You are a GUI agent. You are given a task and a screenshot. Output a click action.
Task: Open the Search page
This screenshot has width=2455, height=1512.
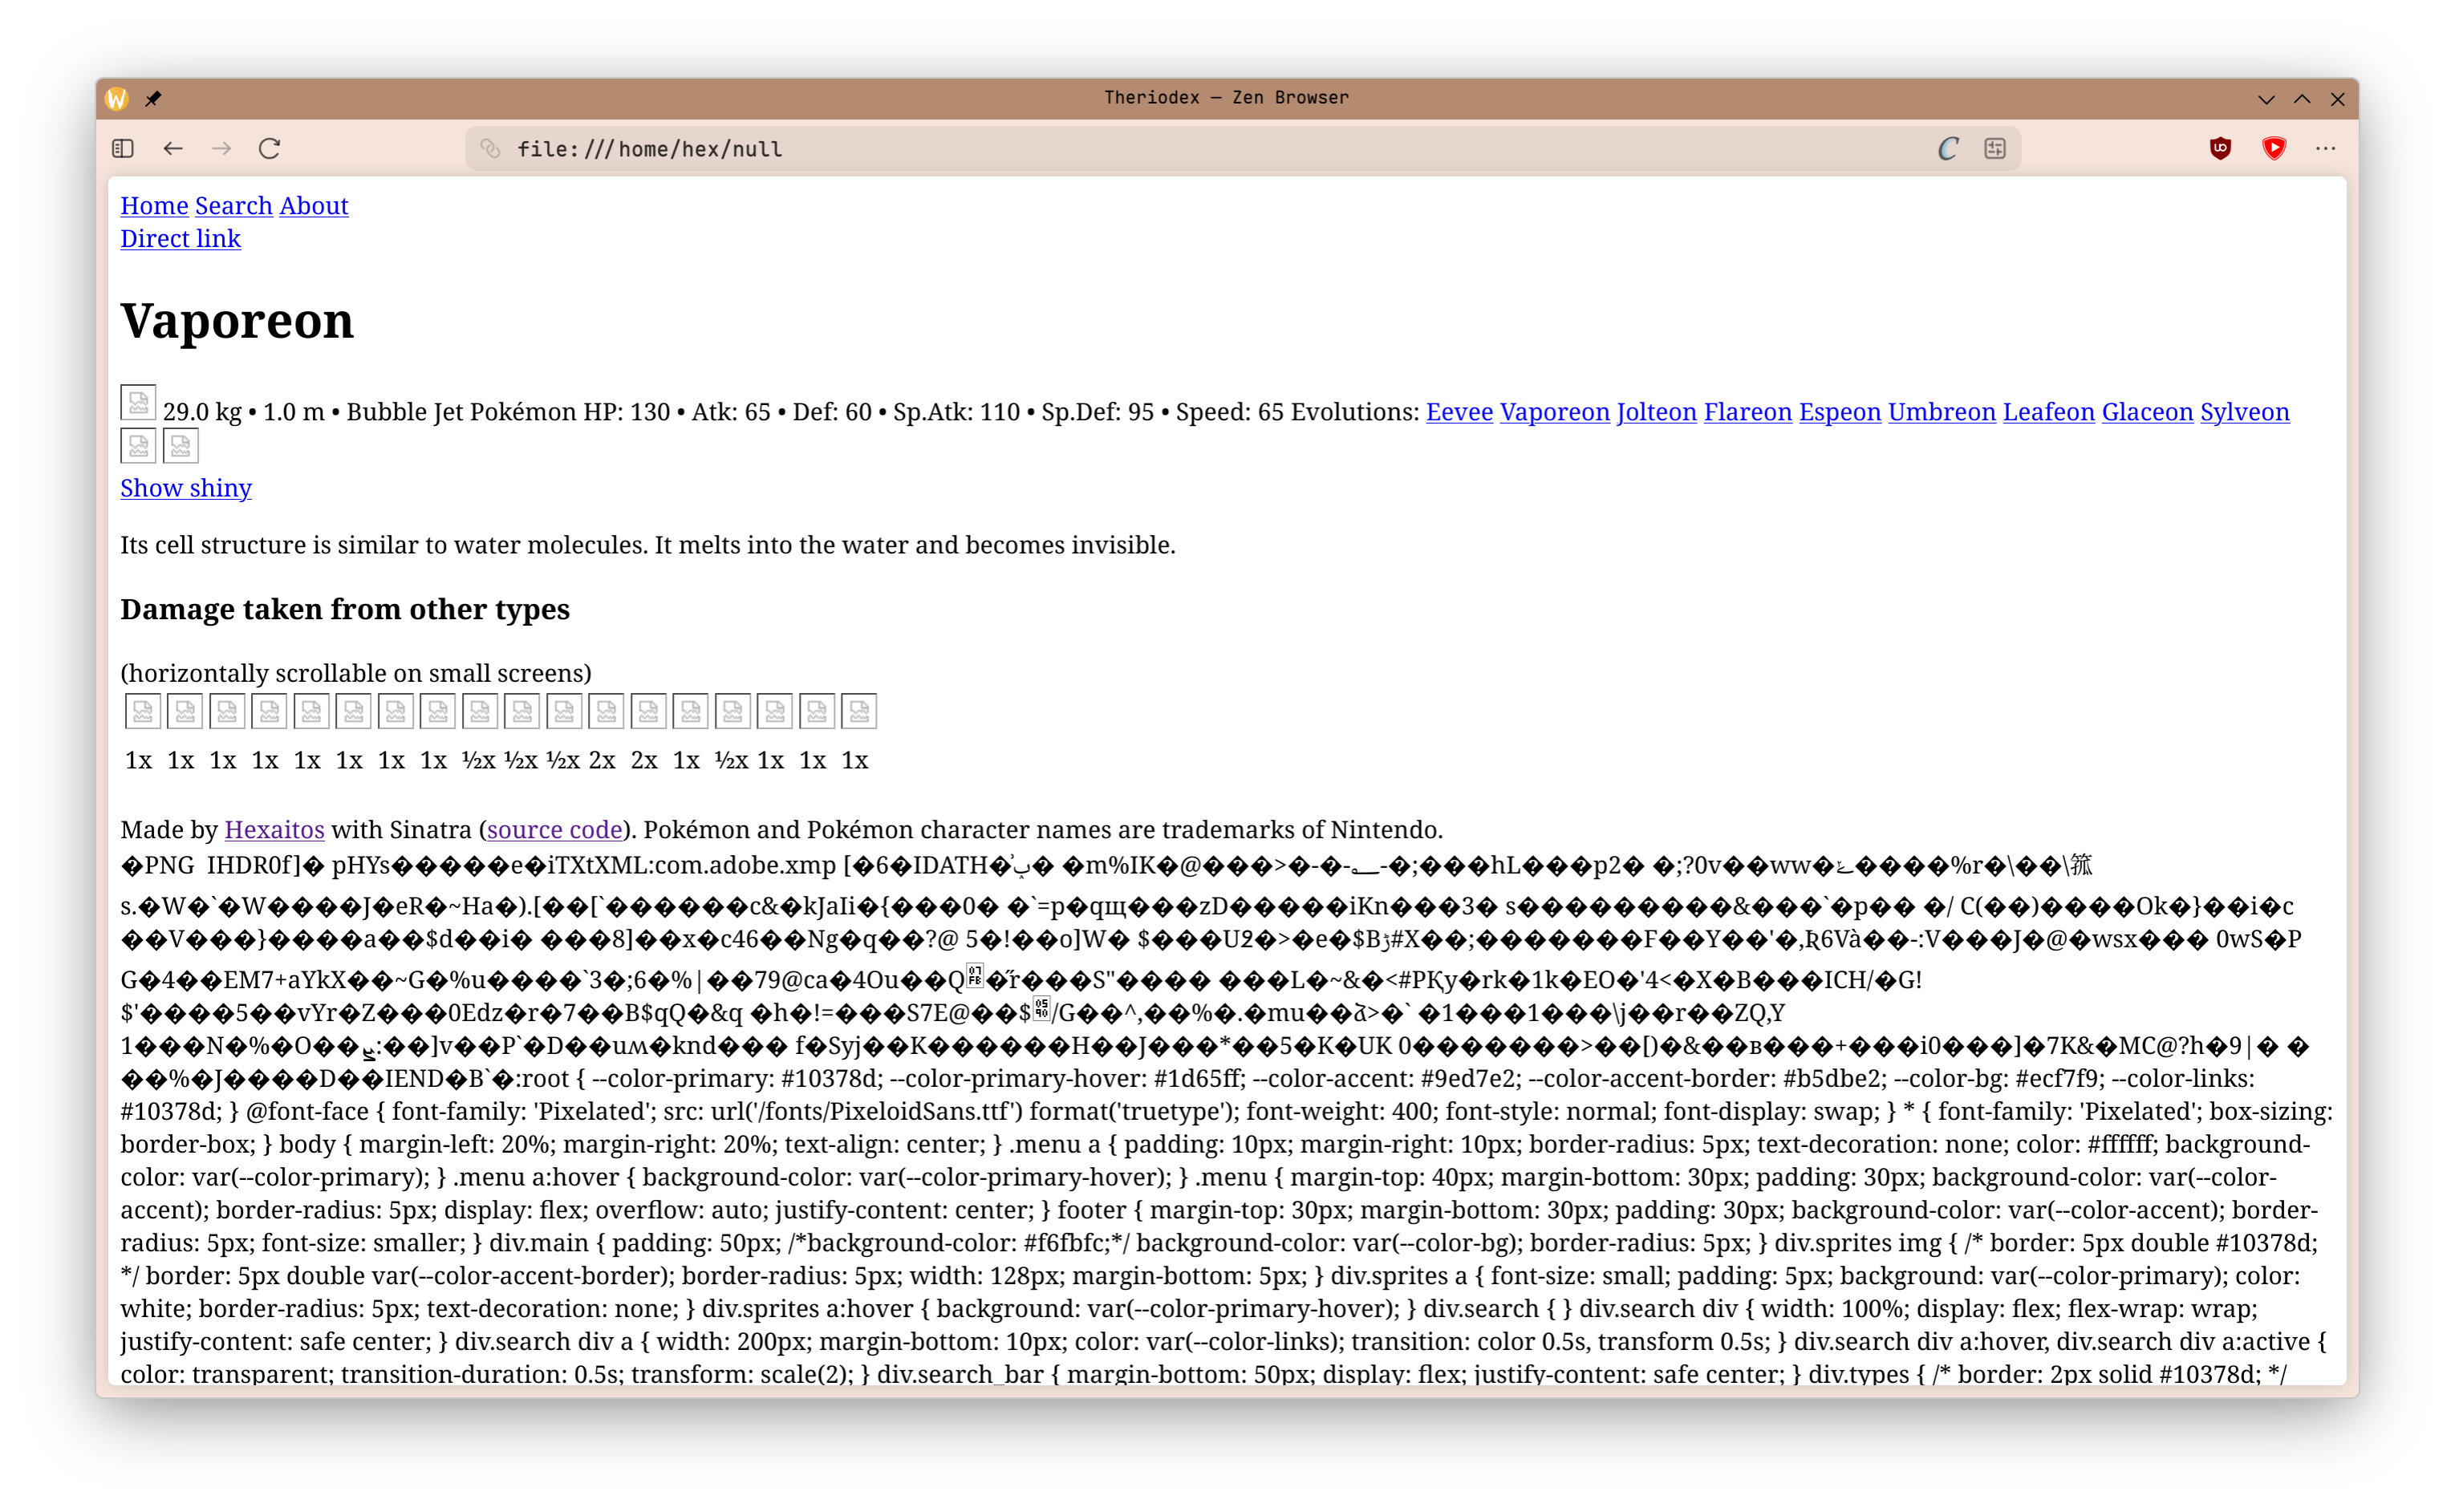click(233, 206)
